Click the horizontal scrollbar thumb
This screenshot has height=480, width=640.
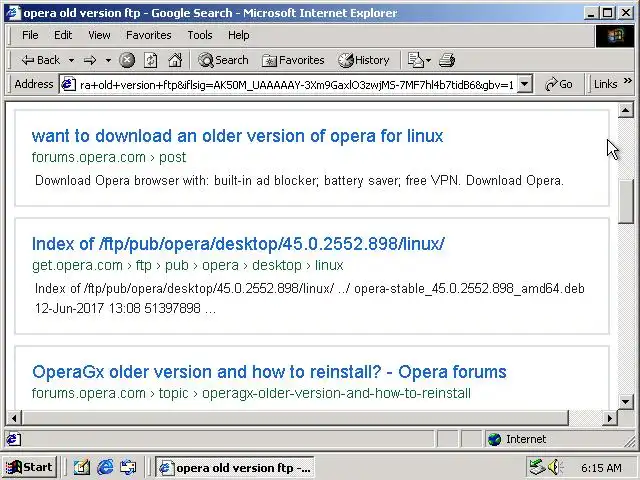(x=295, y=418)
